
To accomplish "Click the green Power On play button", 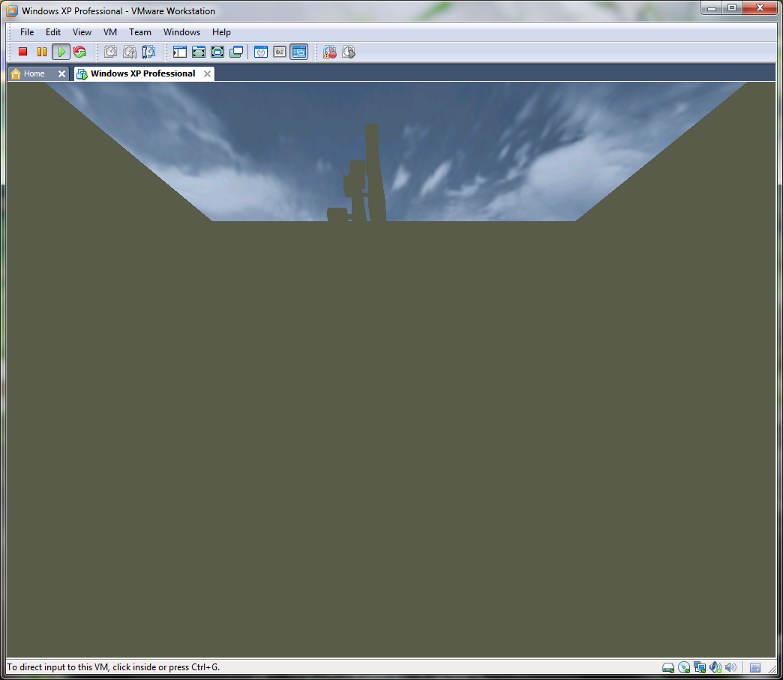I will tap(61, 51).
